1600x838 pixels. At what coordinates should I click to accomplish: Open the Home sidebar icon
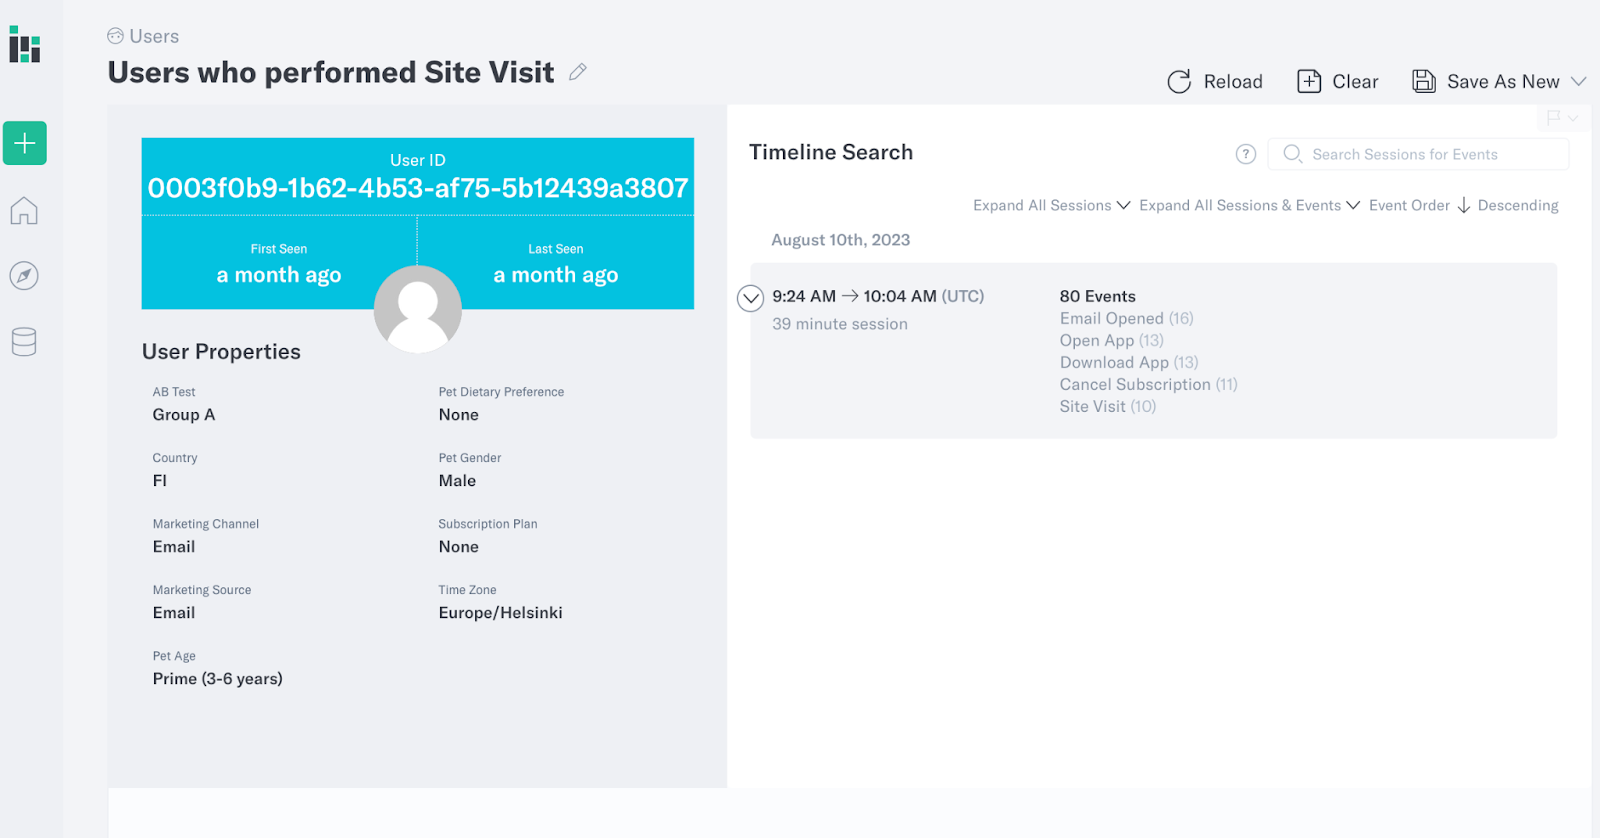tap(24, 210)
